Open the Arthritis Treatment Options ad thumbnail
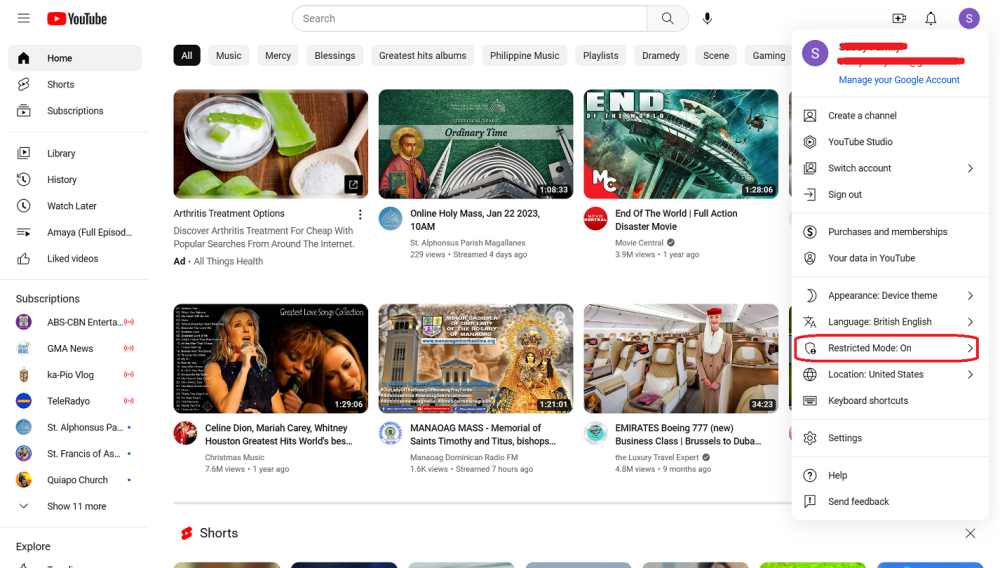Viewport: 1000px width, 568px height. (270, 144)
